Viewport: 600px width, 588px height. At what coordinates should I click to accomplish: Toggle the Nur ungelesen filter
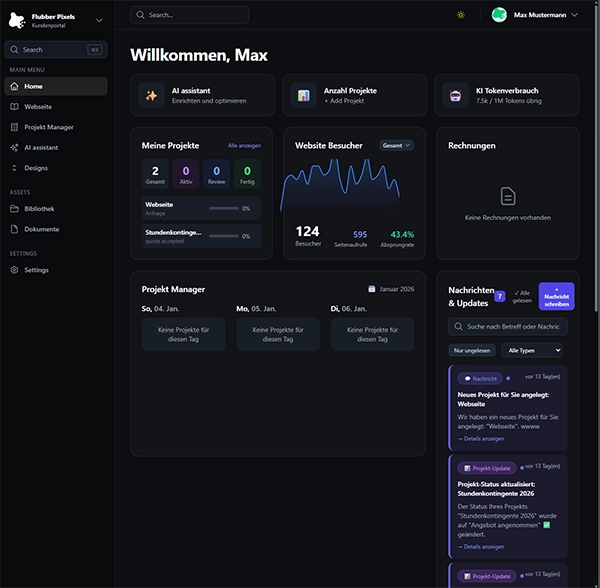tap(472, 351)
